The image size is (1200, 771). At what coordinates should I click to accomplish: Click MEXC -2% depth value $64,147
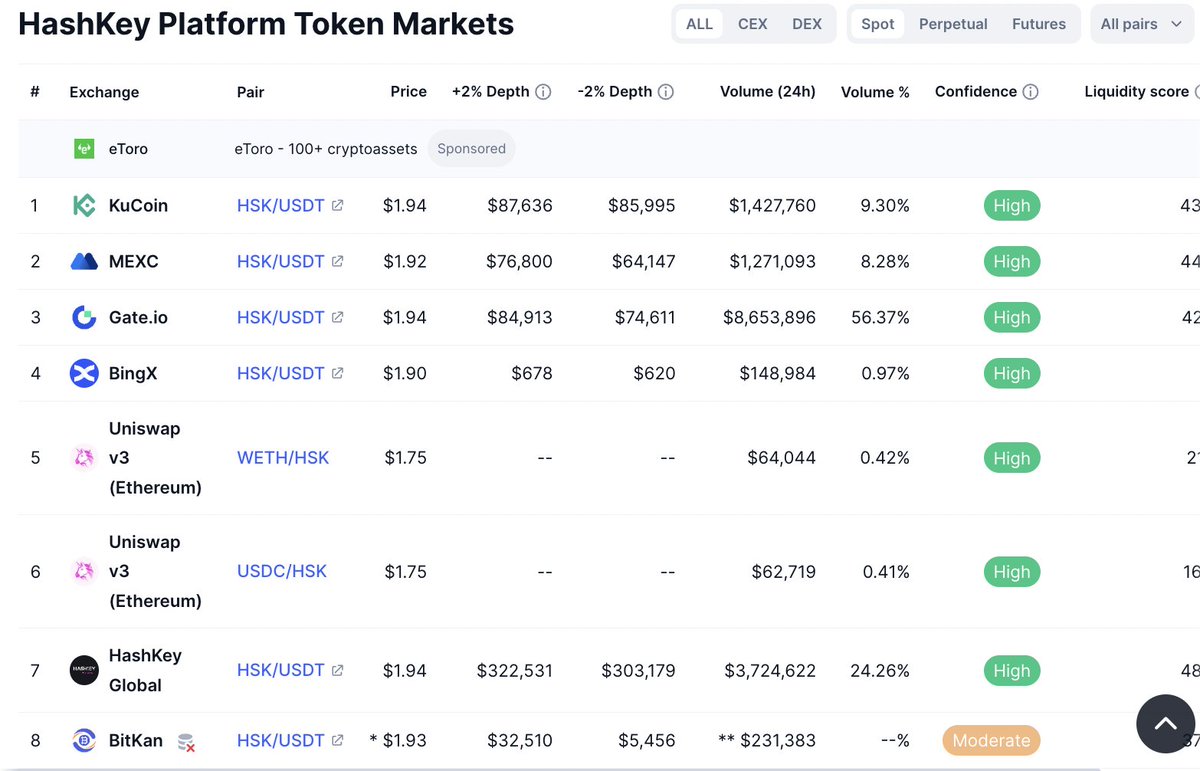642,261
